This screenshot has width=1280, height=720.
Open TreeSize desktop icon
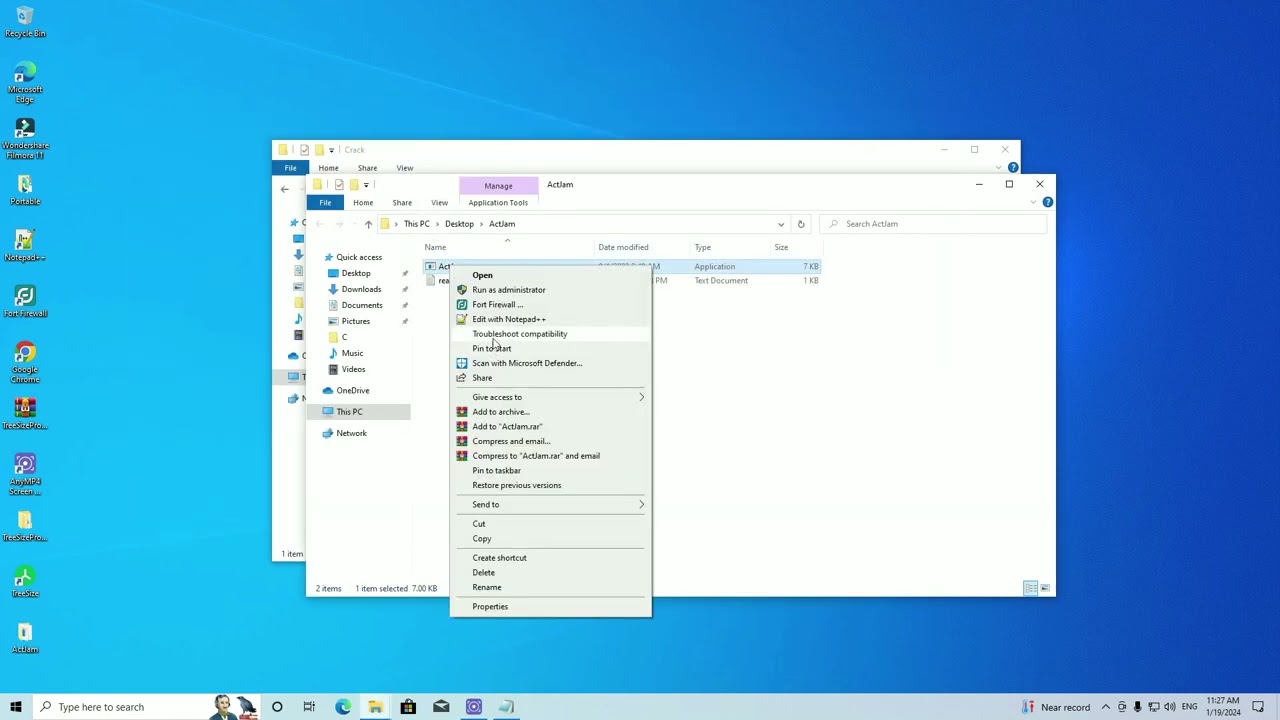pos(25,582)
